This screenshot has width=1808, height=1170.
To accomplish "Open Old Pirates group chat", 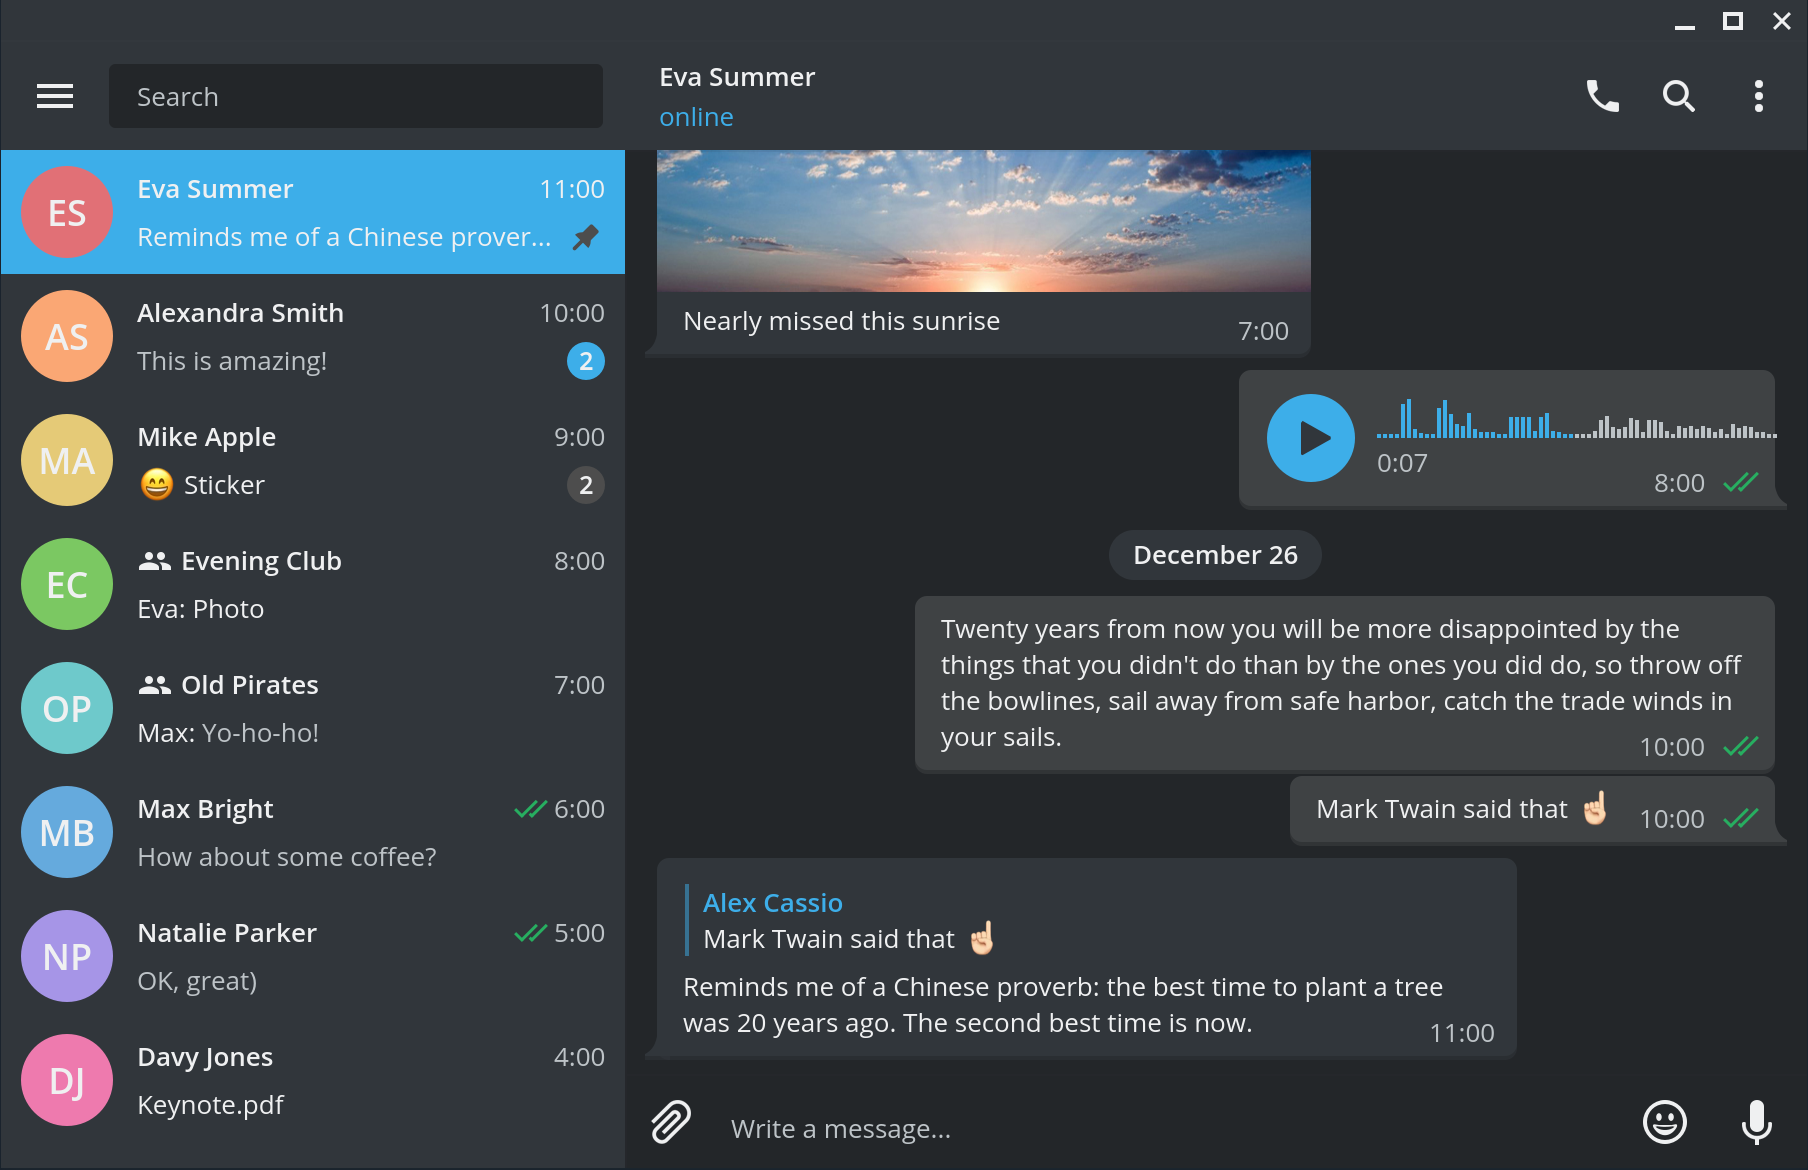I will (x=313, y=708).
